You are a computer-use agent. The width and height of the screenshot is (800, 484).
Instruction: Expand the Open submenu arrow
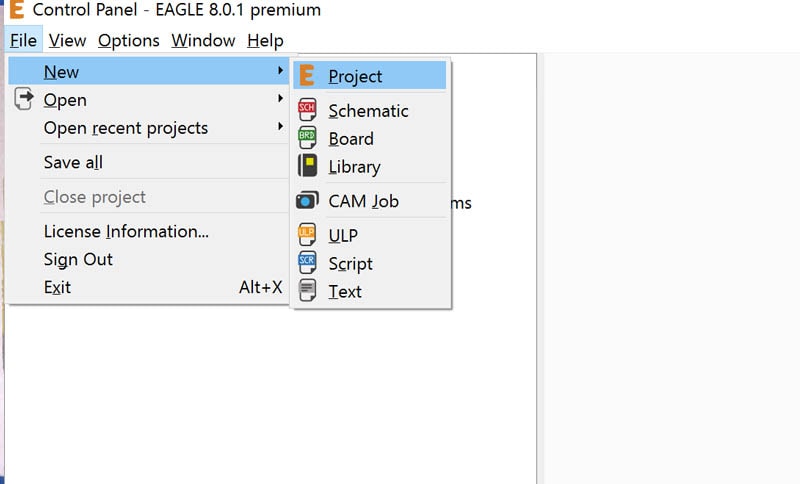click(280, 98)
